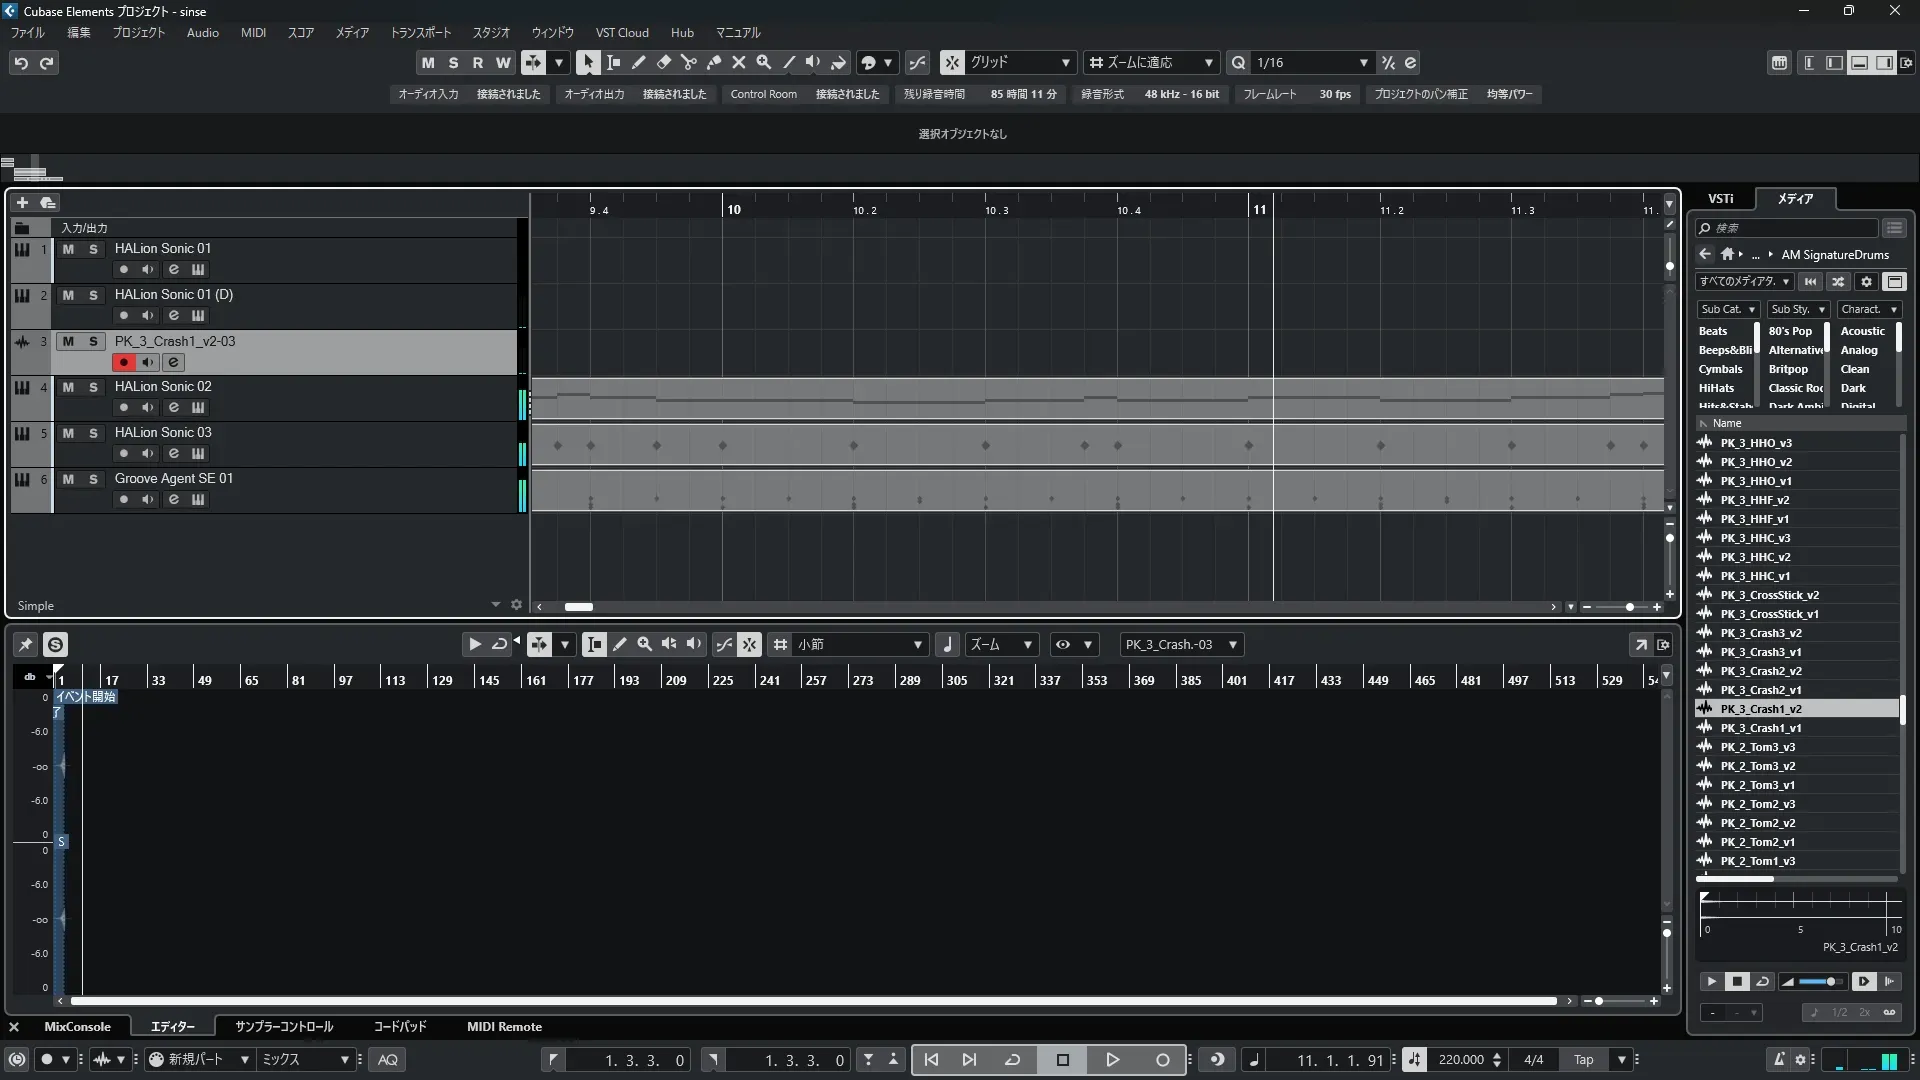Disable record on PK_3_Crash1_v2-03 track

(123, 362)
